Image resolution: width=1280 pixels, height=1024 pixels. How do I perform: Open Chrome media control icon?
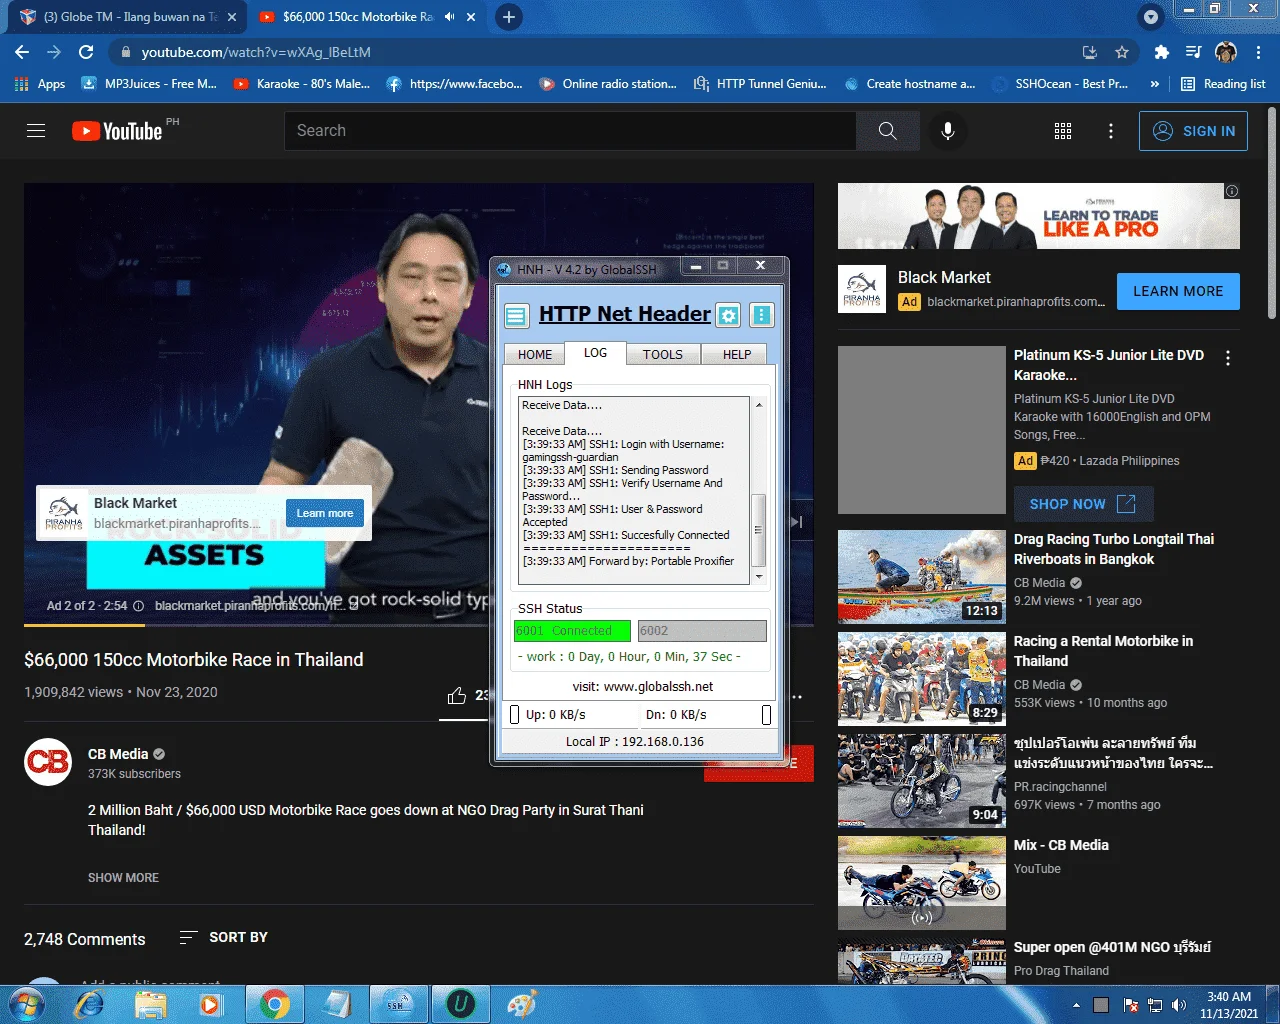pos(1193,52)
